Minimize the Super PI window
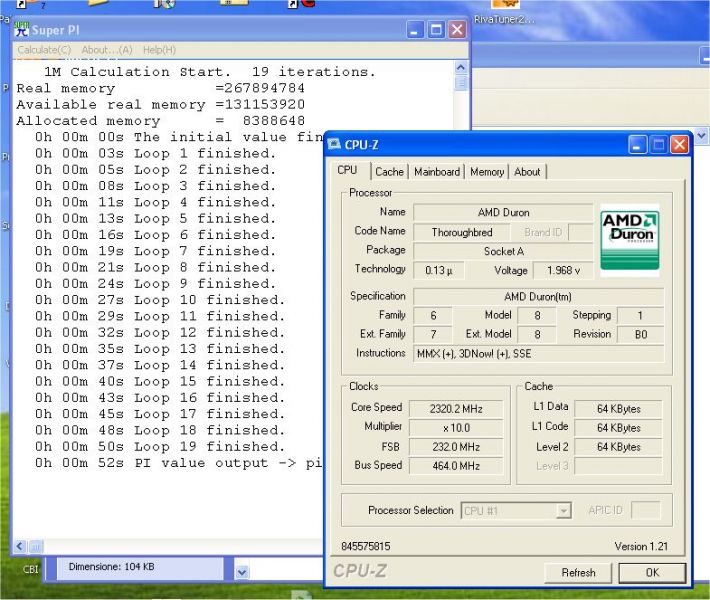The width and height of the screenshot is (710, 600). coord(414,30)
